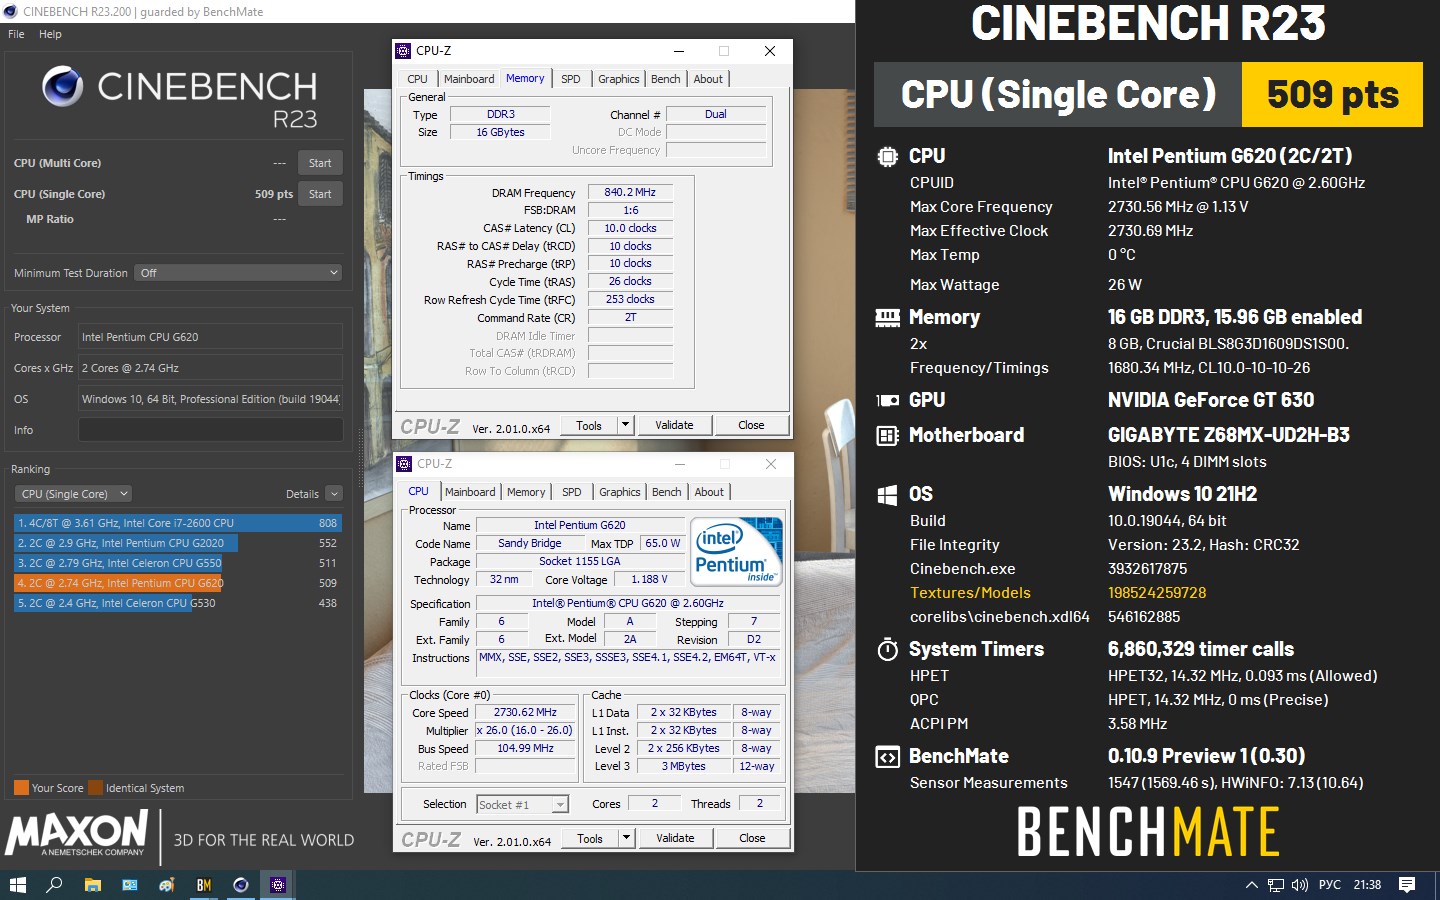Screen dimensions: 1440x900
Task: Switch lower CPU-Z to Memory tab
Action: pos(526,492)
